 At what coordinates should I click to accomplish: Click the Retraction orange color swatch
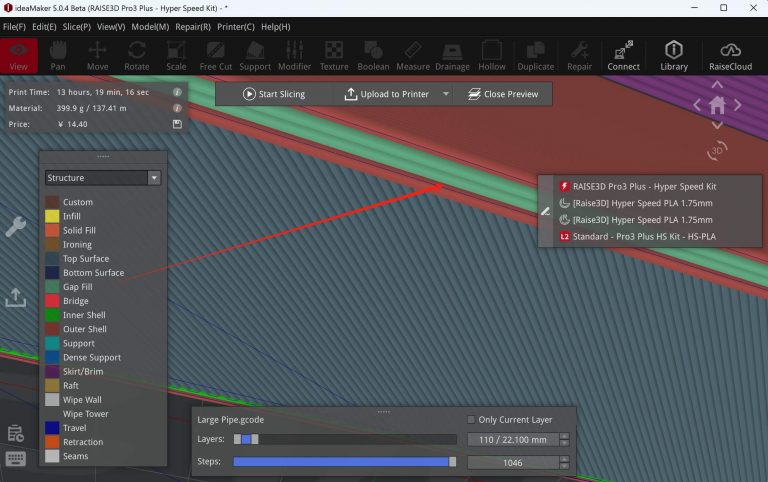tap(52, 442)
